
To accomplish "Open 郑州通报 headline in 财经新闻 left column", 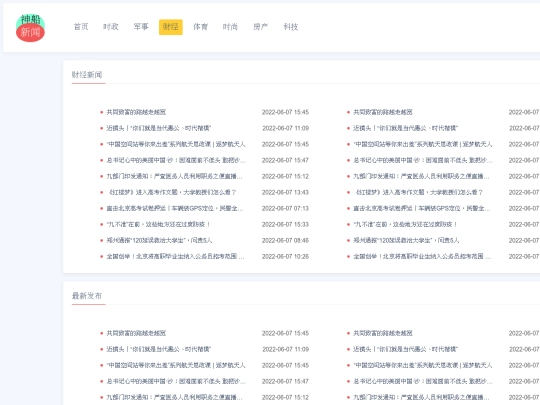I will tap(159, 240).
